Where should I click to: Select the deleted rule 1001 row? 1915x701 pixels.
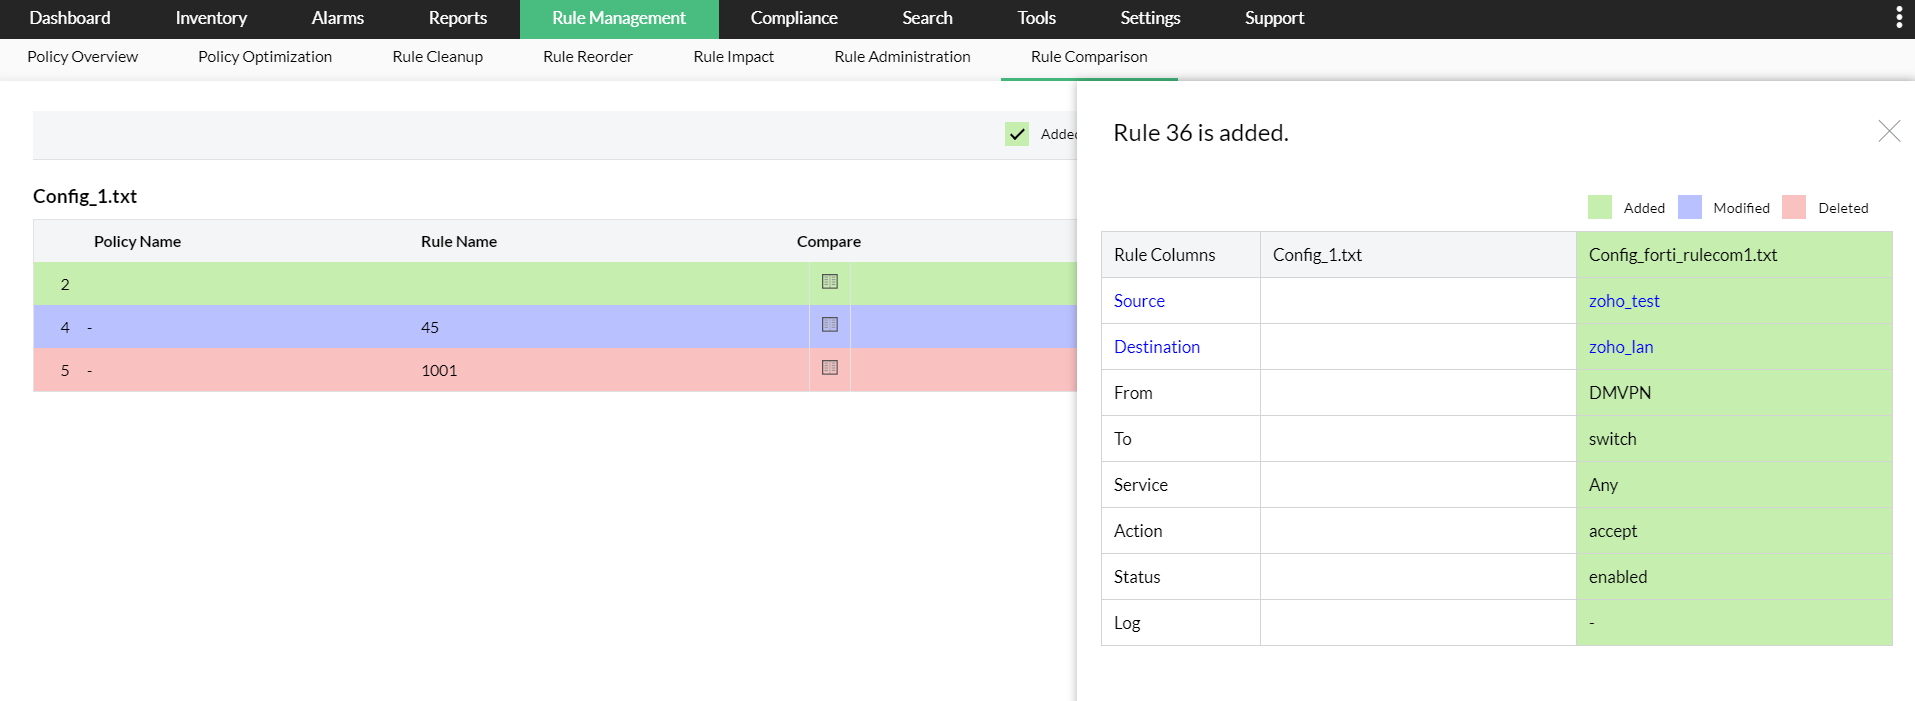(x=439, y=370)
